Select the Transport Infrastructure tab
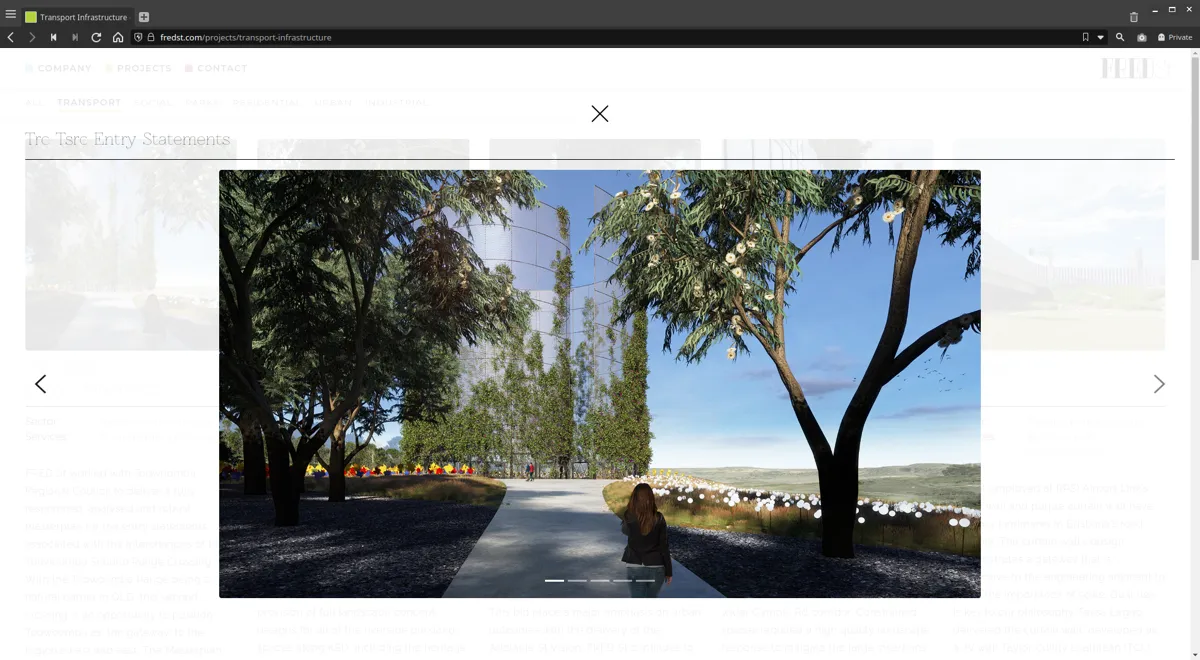Screen dimensions: 1200x660 77,17
